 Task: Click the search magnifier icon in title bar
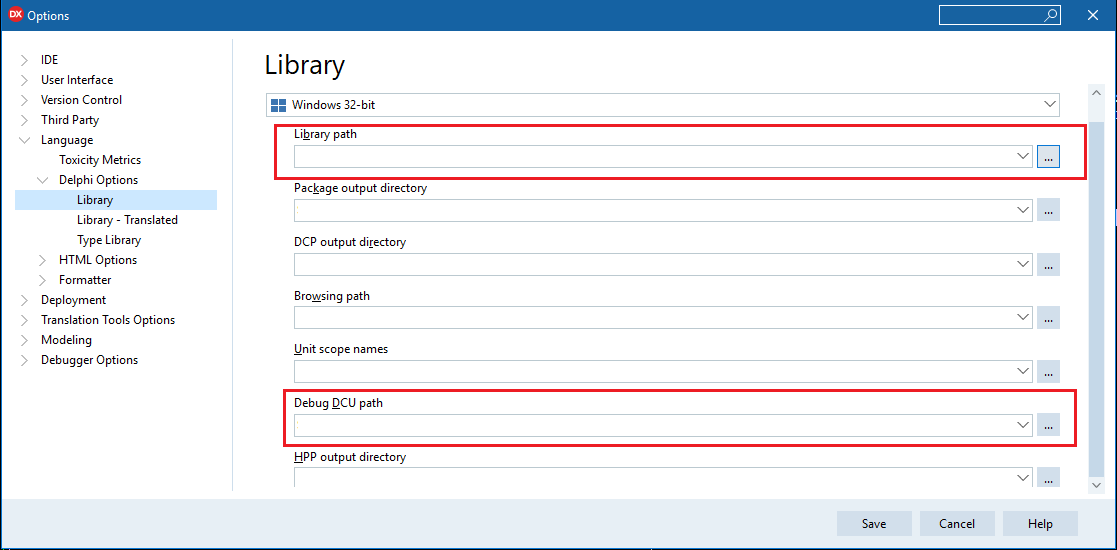click(1051, 15)
